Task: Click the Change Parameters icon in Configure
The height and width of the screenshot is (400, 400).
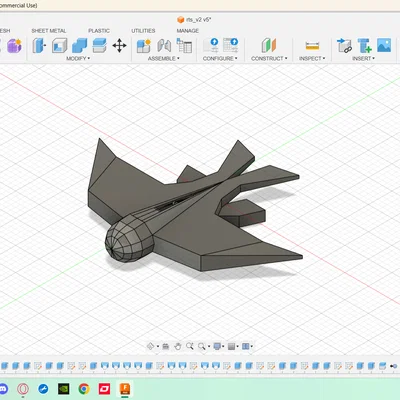Action: point(211,46)
